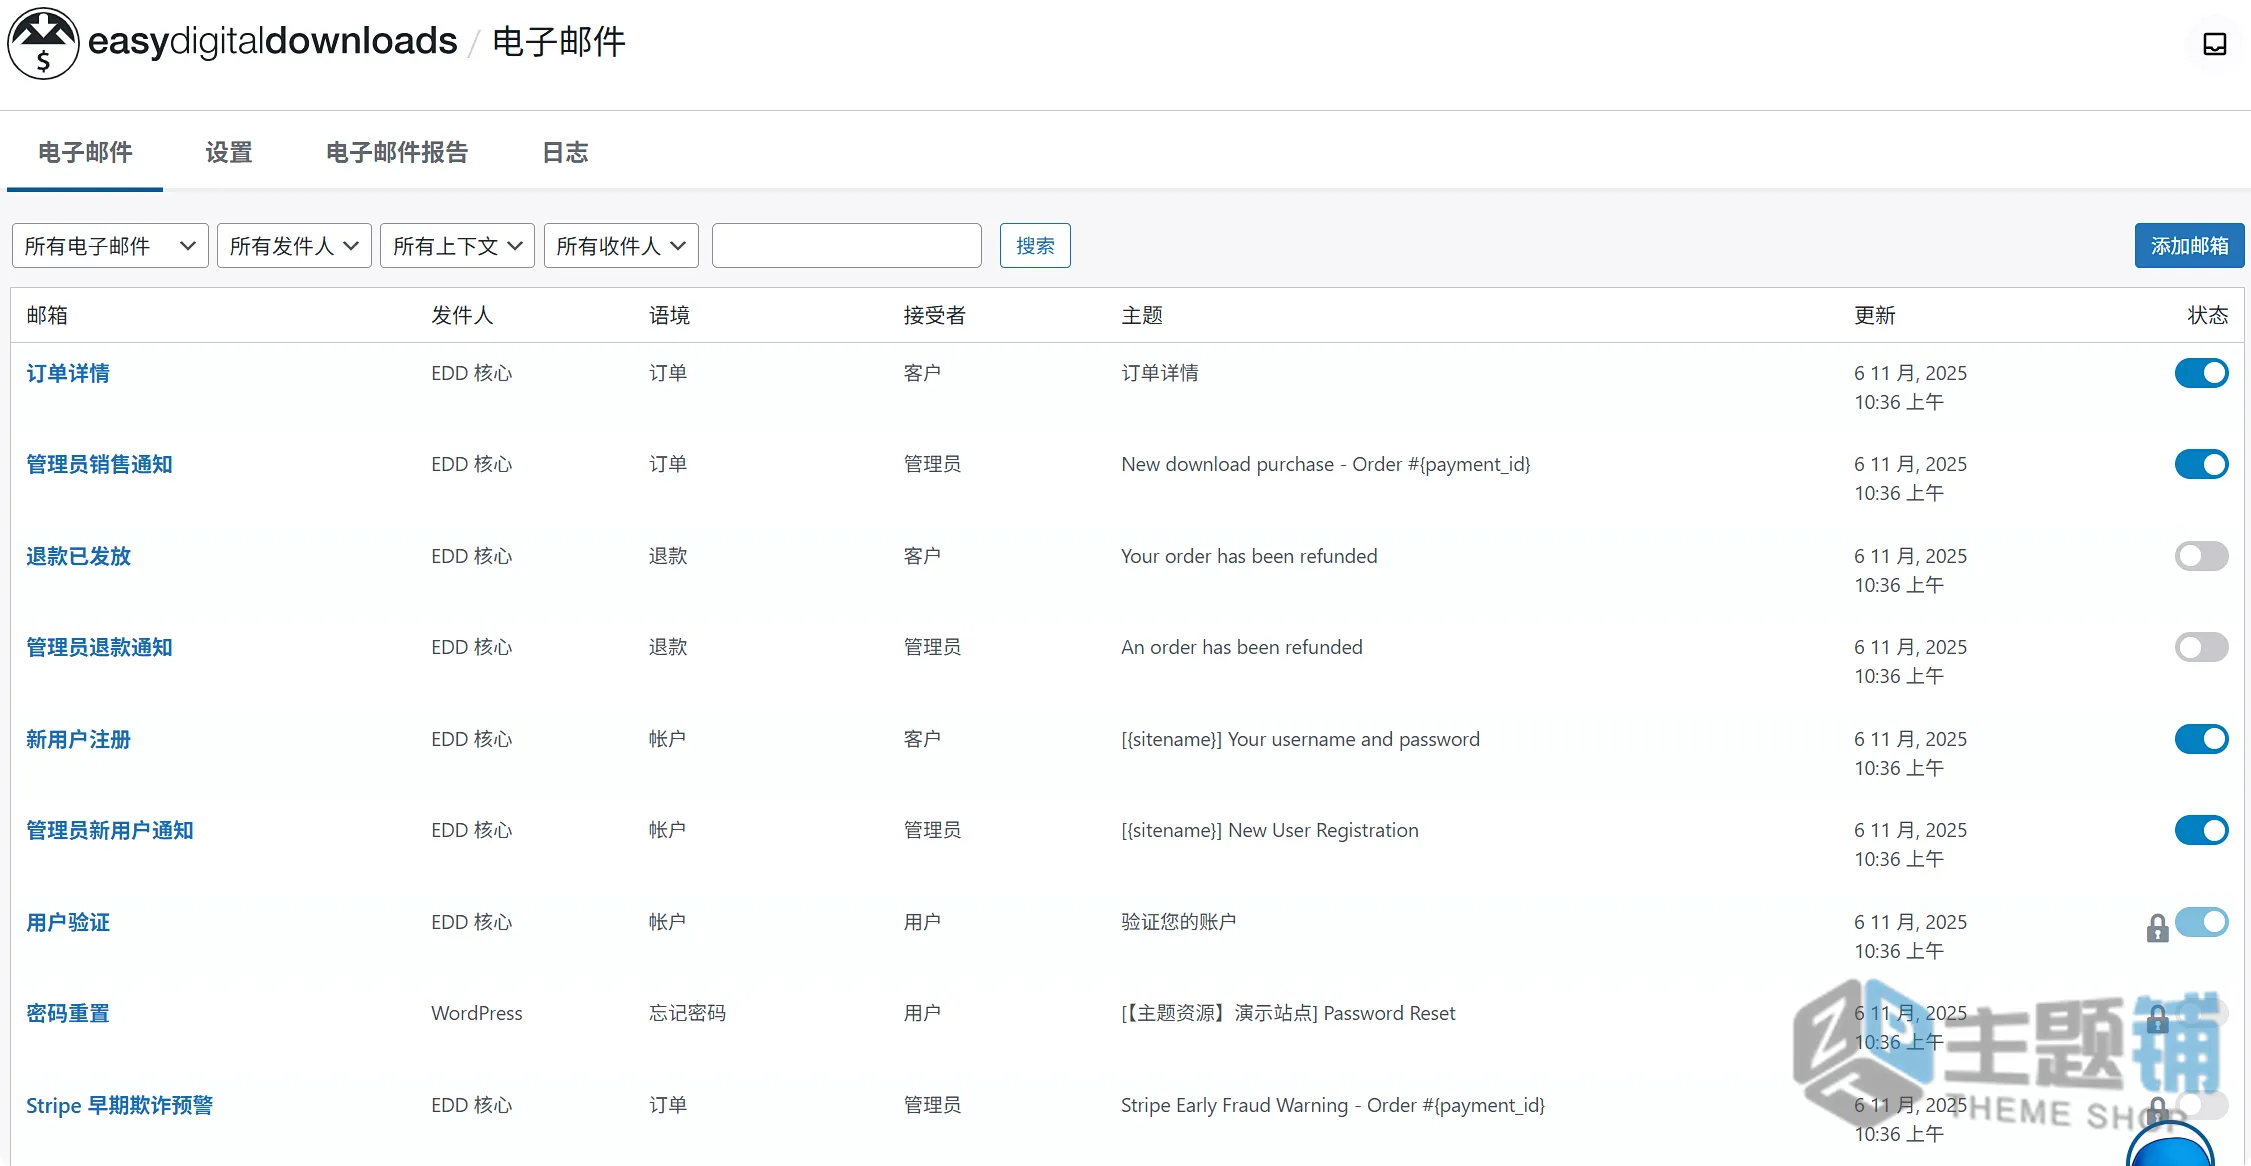Viewport: 2251px width, 1166px height.
Task: Click the 搜索 search button
Action: [1035, 246]
